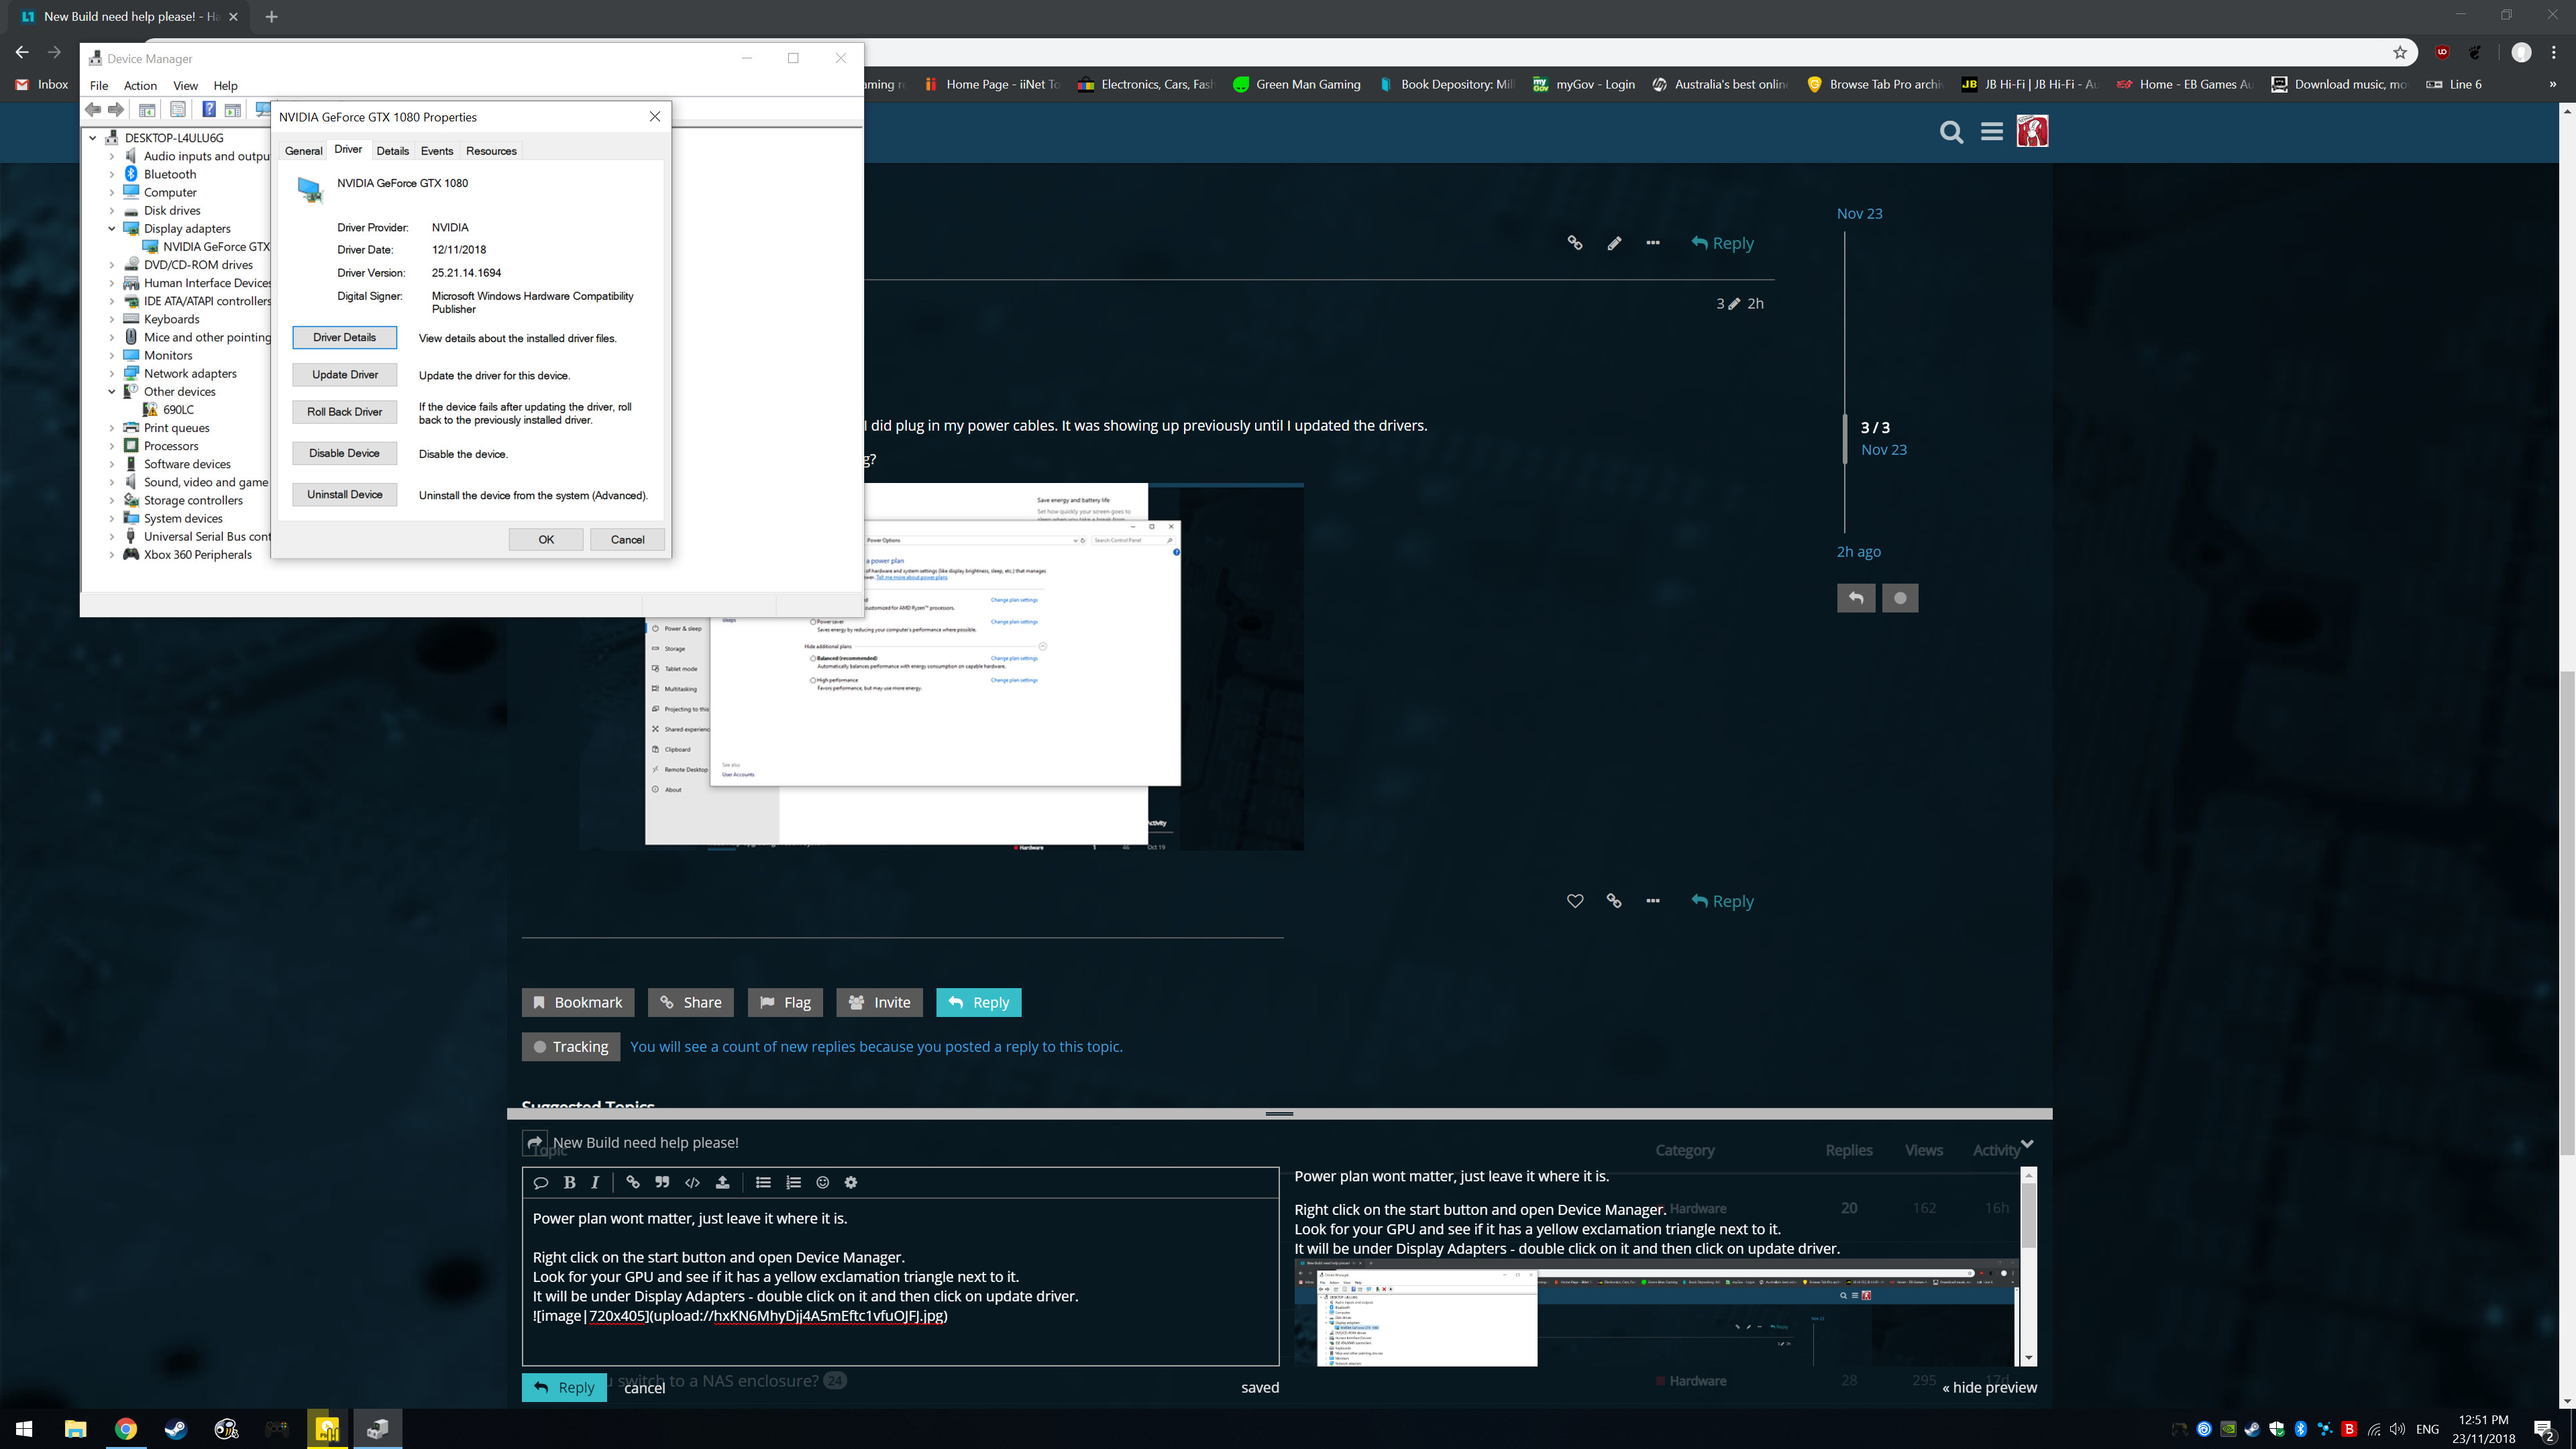The image size is (2576, 1449).
Task: Select the 690LC device in the tree
Action: 179,410
